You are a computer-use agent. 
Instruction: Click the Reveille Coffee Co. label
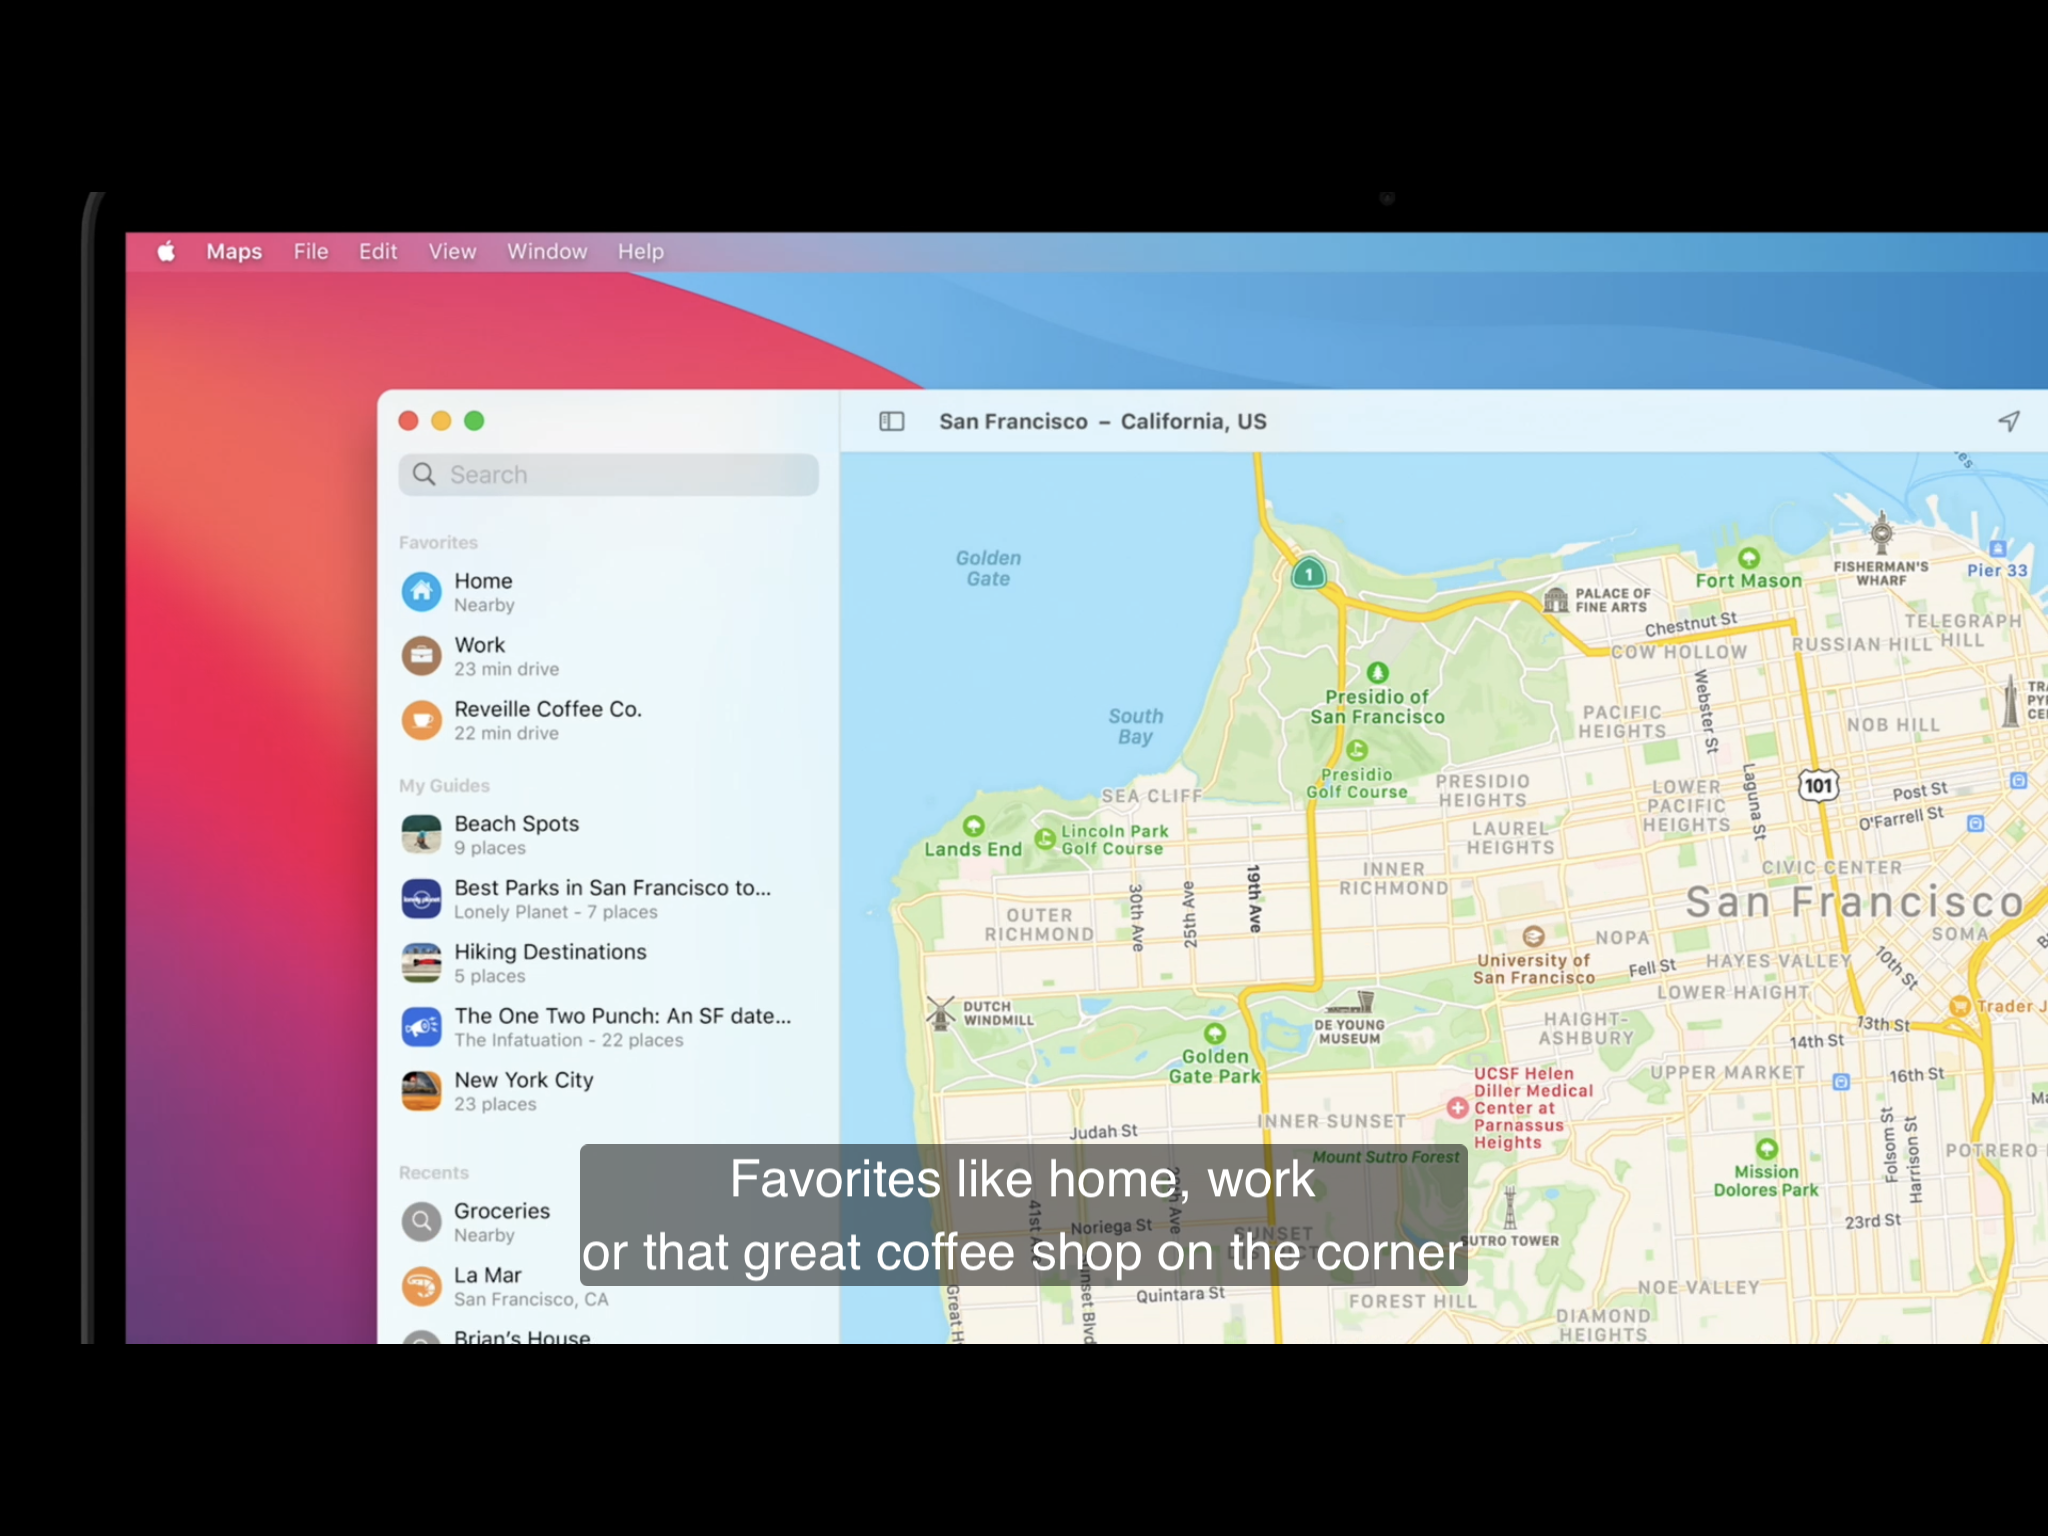[548, 709]
